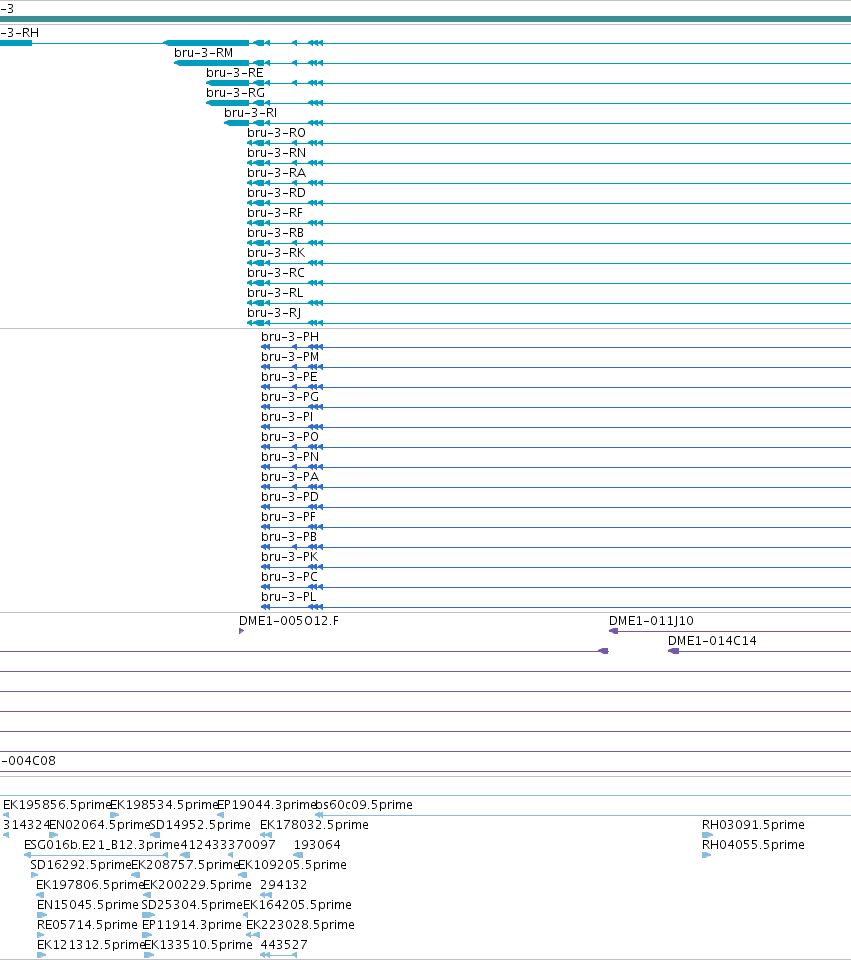Screen dimensions: 851x960
Task: Click the bru-3-RG transcript label
Action: pyautogui.click(x=235, y=92)
